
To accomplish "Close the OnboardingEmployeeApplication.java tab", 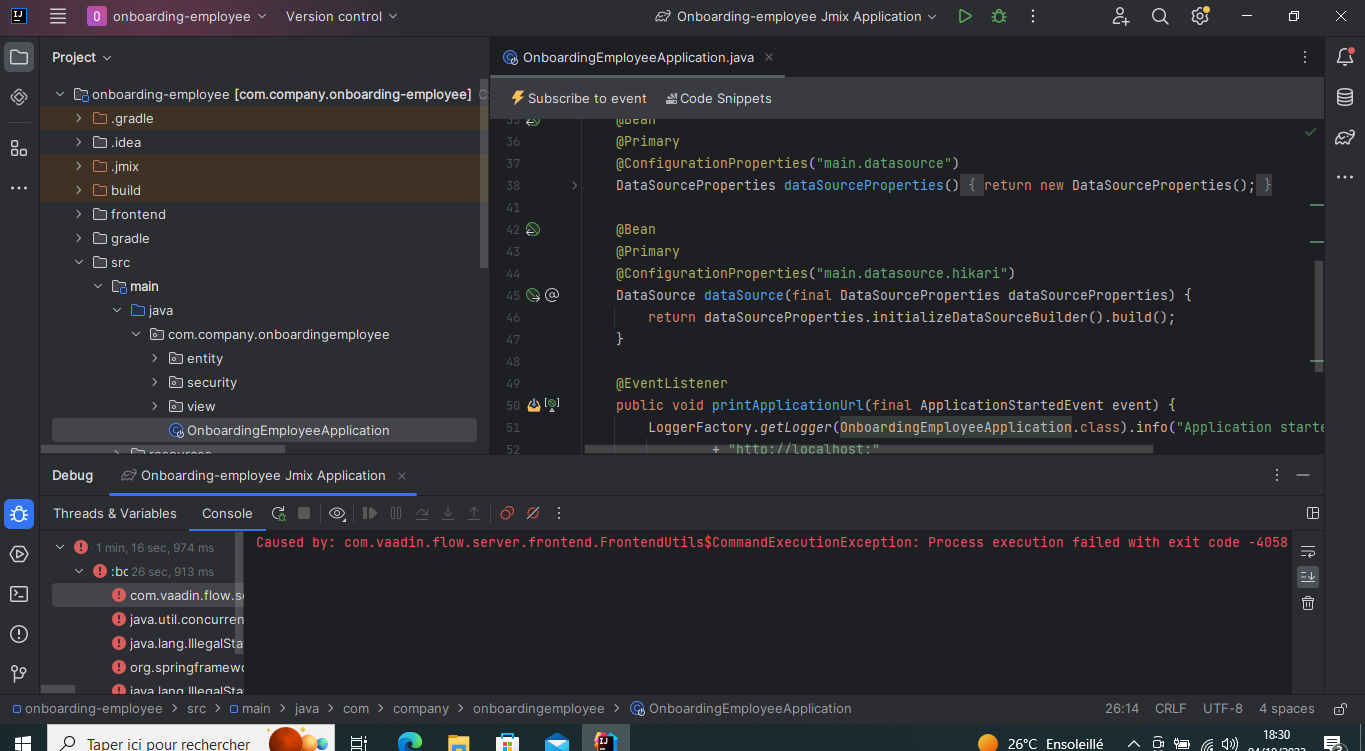I will point(769,58).
